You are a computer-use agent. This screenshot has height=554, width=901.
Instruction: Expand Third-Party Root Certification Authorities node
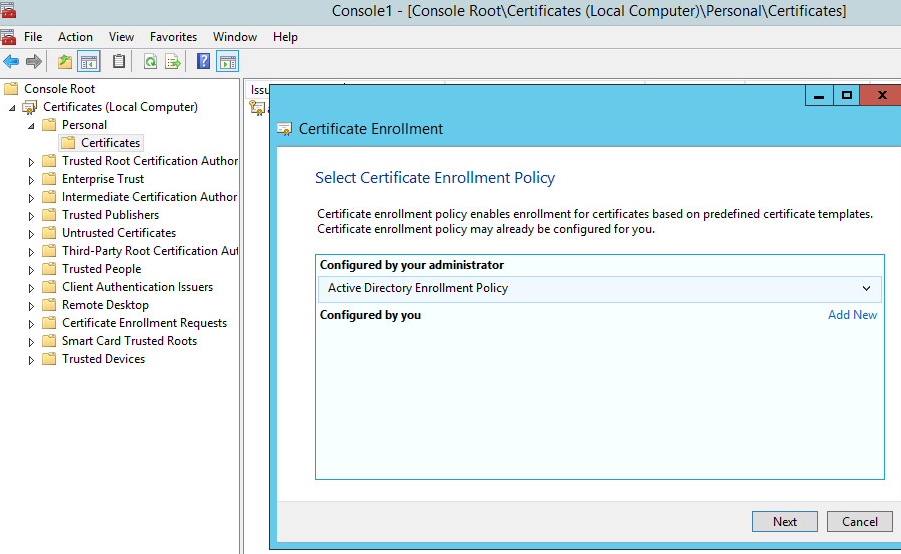click(31, 252)
